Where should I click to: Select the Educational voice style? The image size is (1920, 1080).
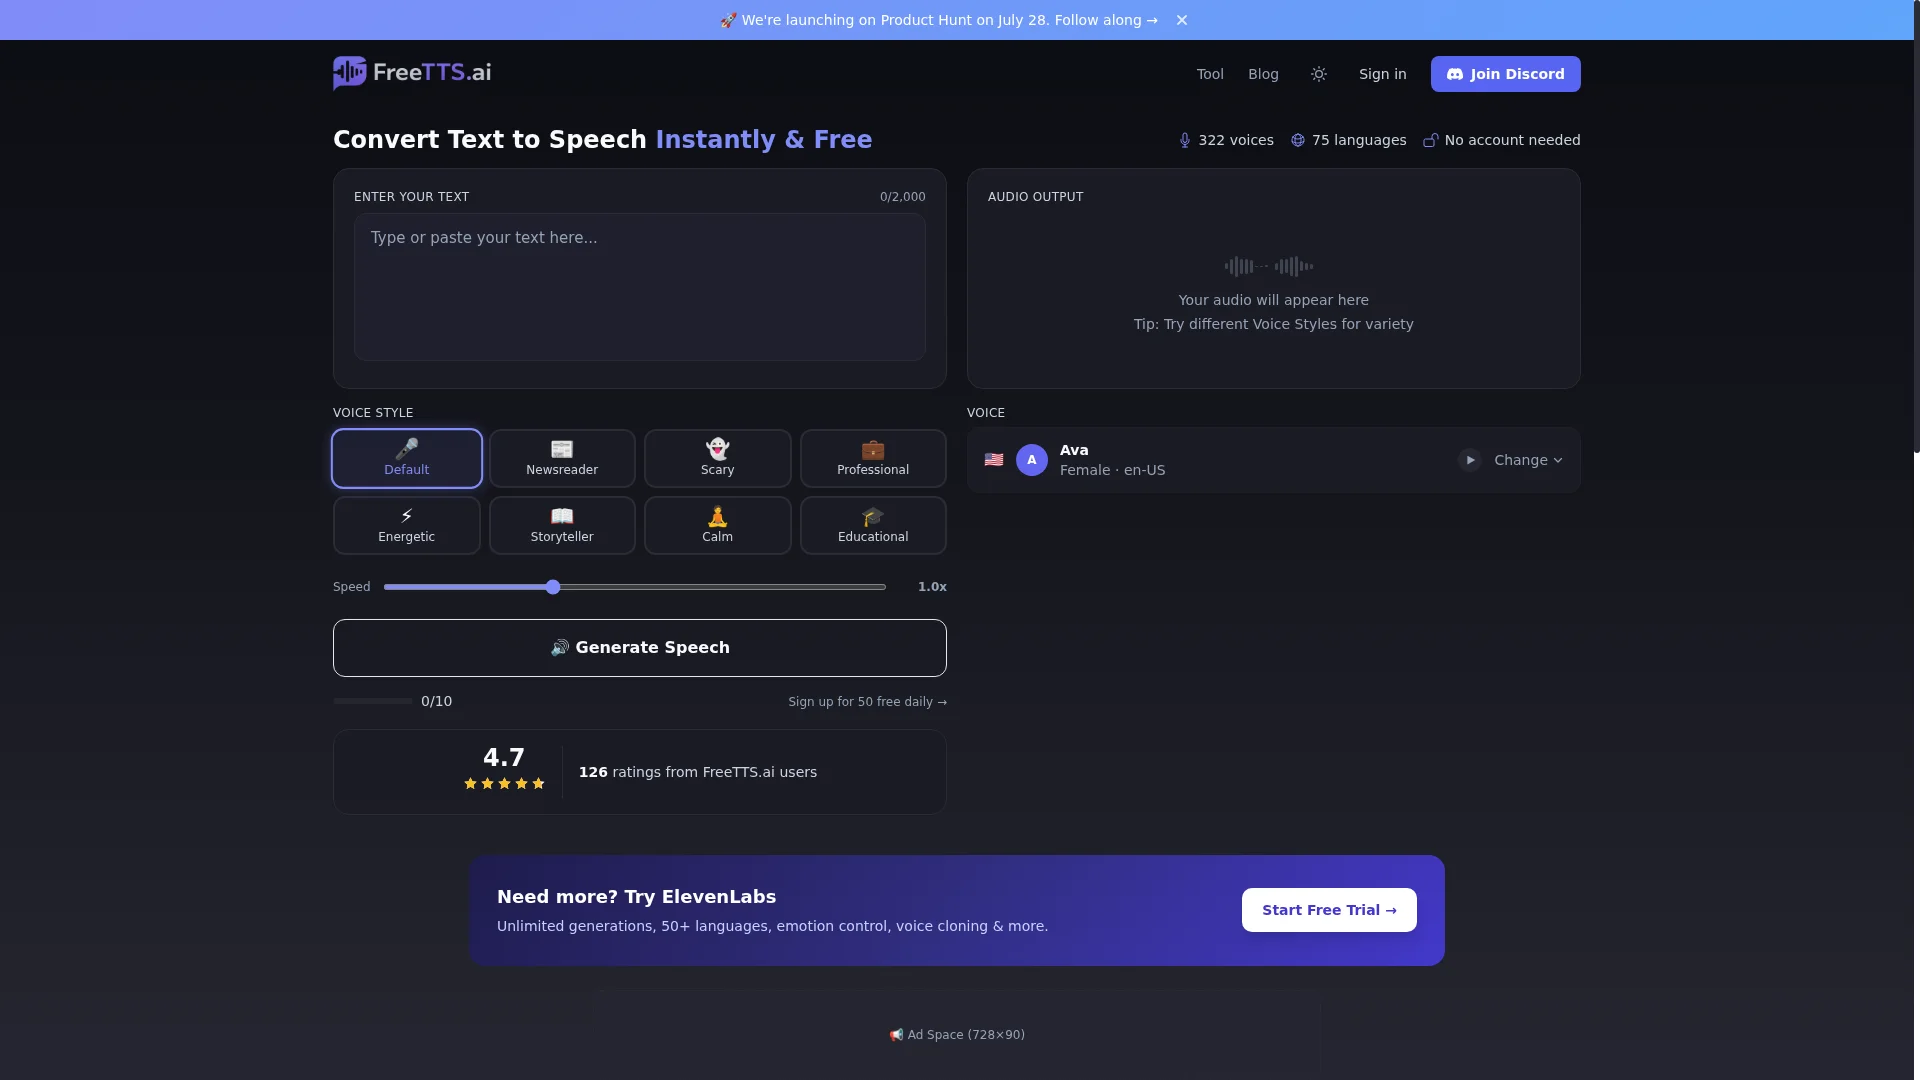[873, 526]
